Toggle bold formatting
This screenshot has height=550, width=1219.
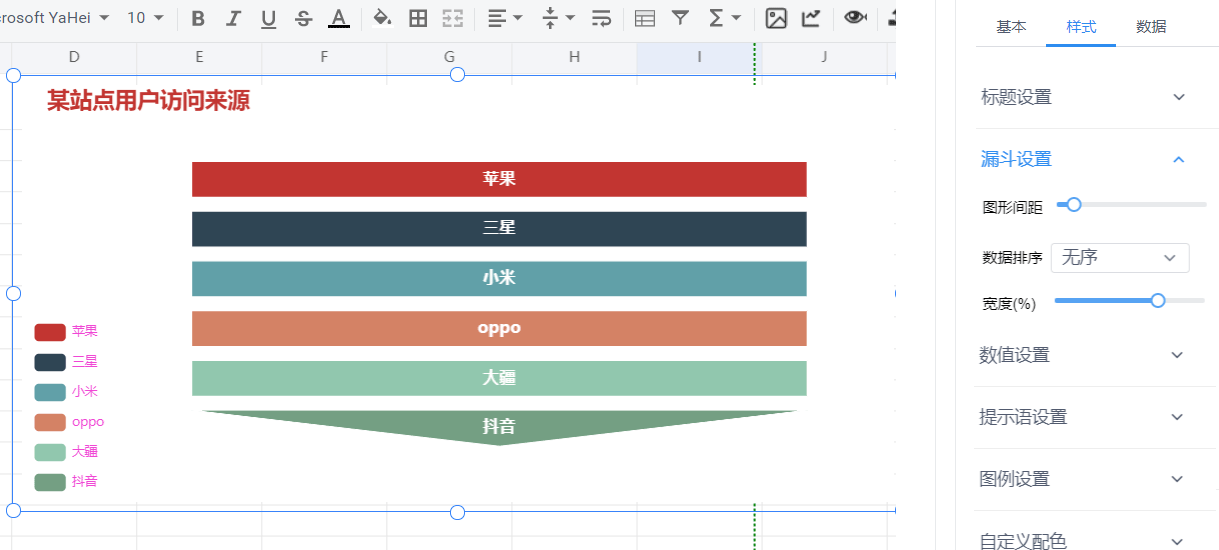pyautogui.click(x=198, y=18)
